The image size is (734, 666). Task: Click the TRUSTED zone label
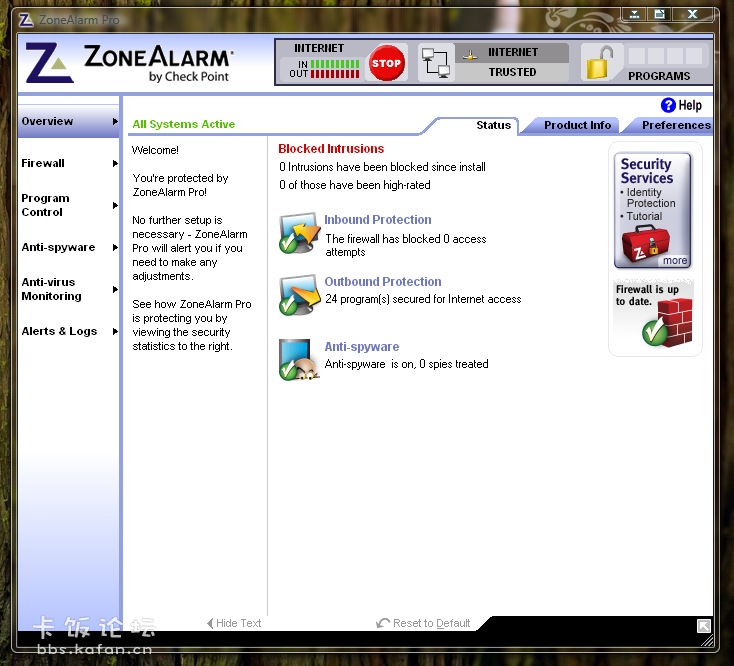point(512,72)
